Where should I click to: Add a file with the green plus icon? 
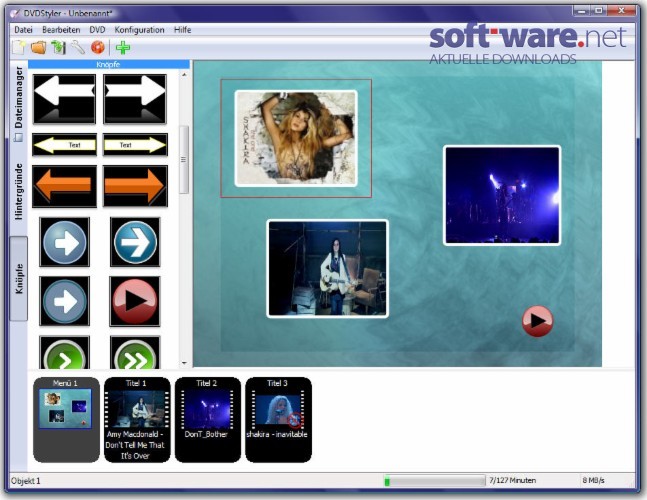[123, 48]
